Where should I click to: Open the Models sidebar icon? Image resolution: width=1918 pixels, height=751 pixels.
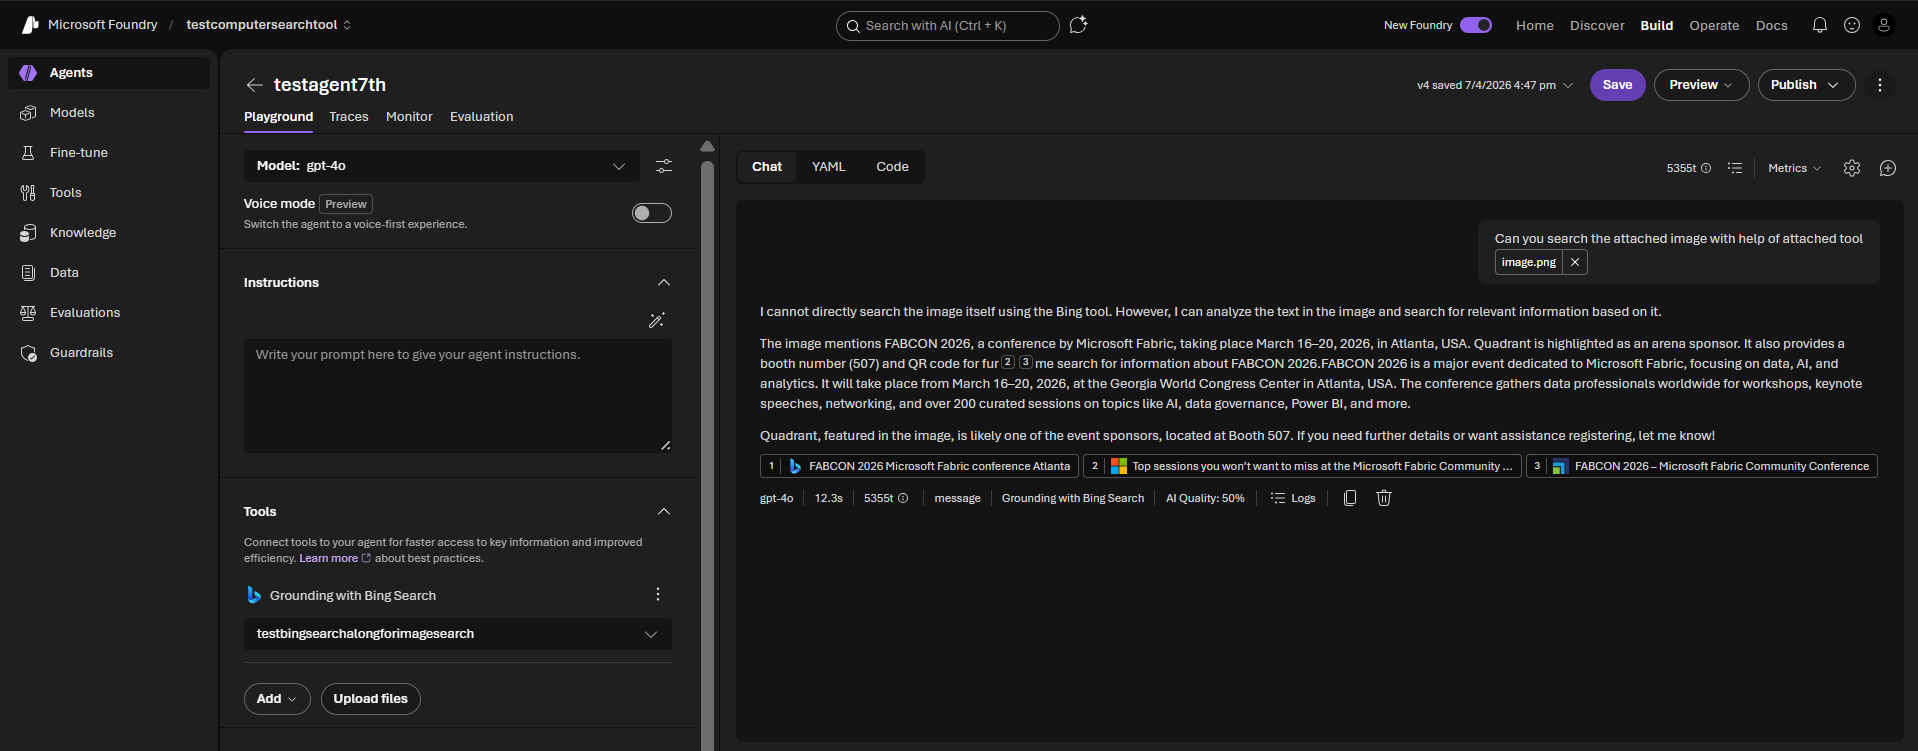(x=28, y=113)
